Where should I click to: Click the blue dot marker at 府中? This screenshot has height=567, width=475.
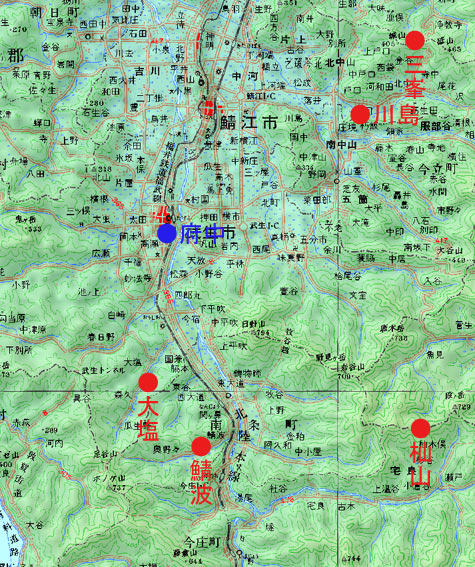point(167,233)
